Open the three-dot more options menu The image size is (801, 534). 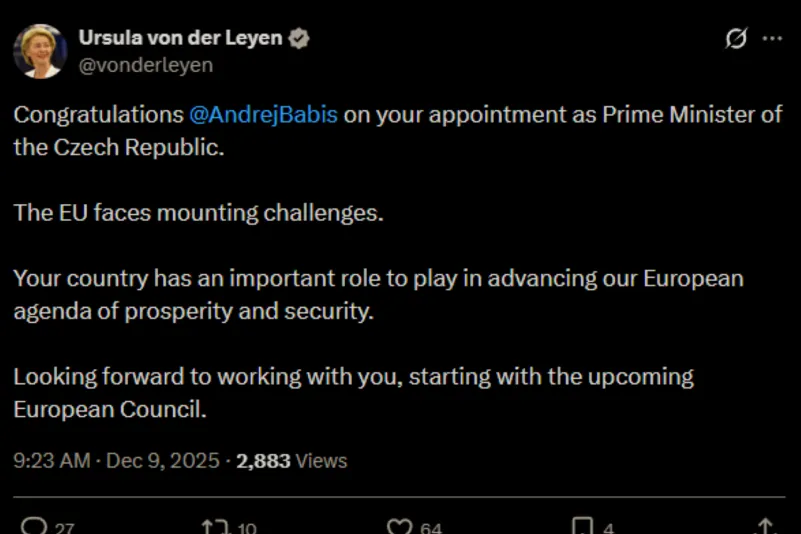(772, 39)
